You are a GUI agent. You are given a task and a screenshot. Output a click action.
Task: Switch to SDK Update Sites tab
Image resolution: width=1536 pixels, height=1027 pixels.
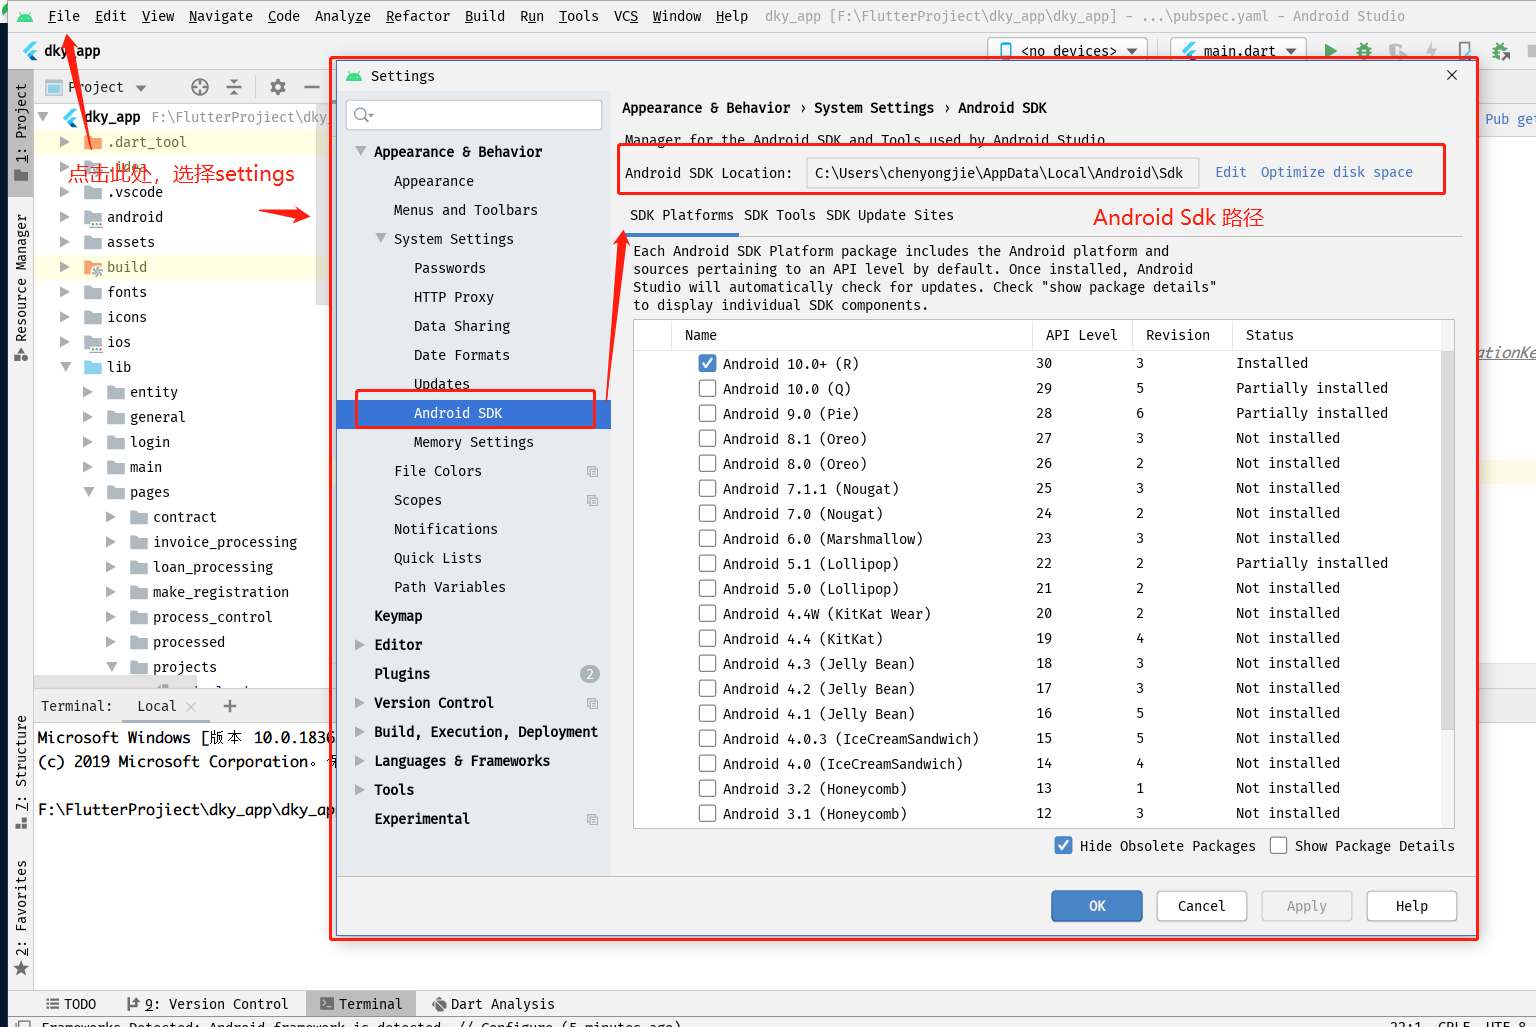point(890,215)
